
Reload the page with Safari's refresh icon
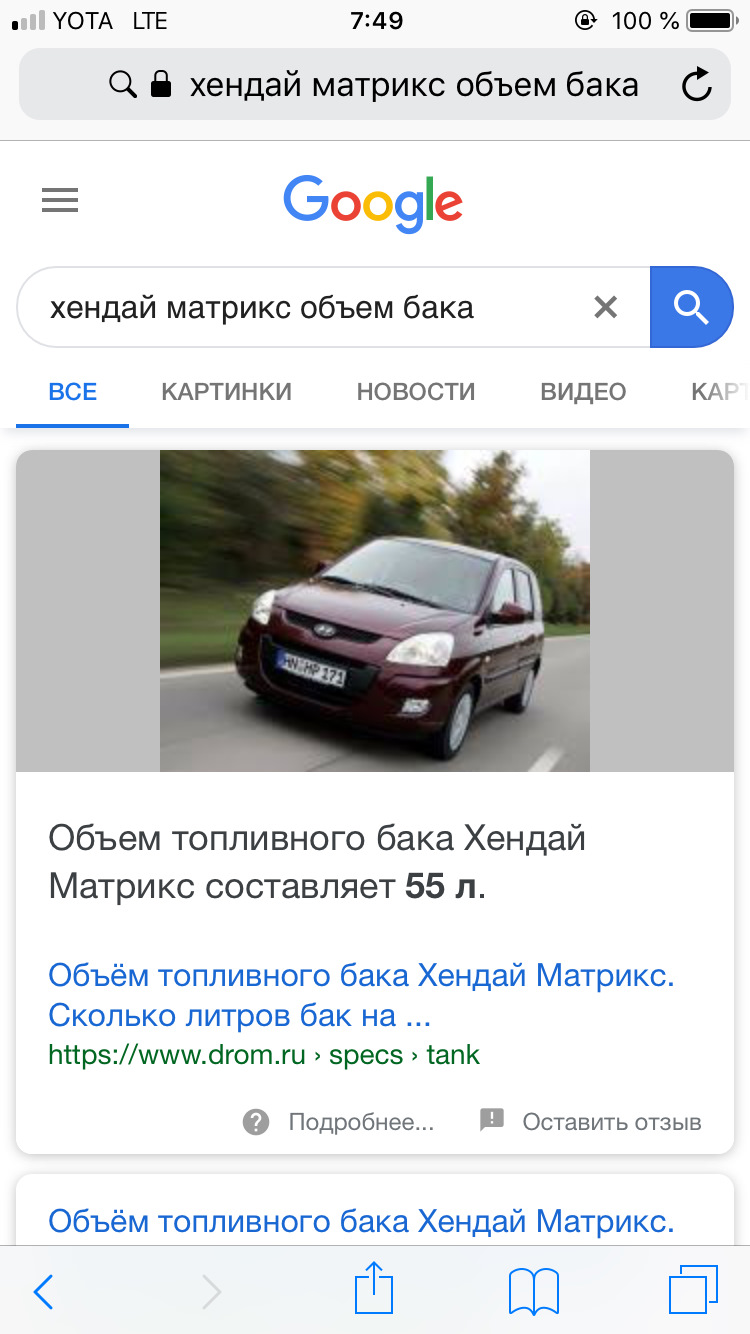click(697, 85)
